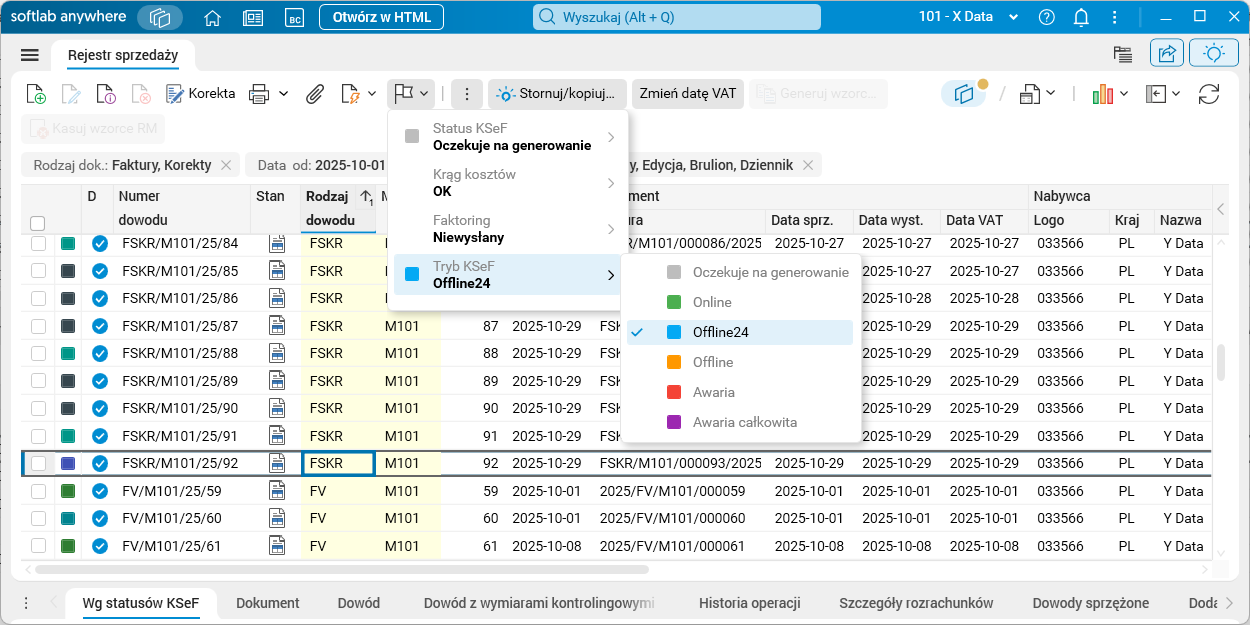
Task: Click the vertical scrollbar thumb of the table
Action: [x=1220, y=362]
